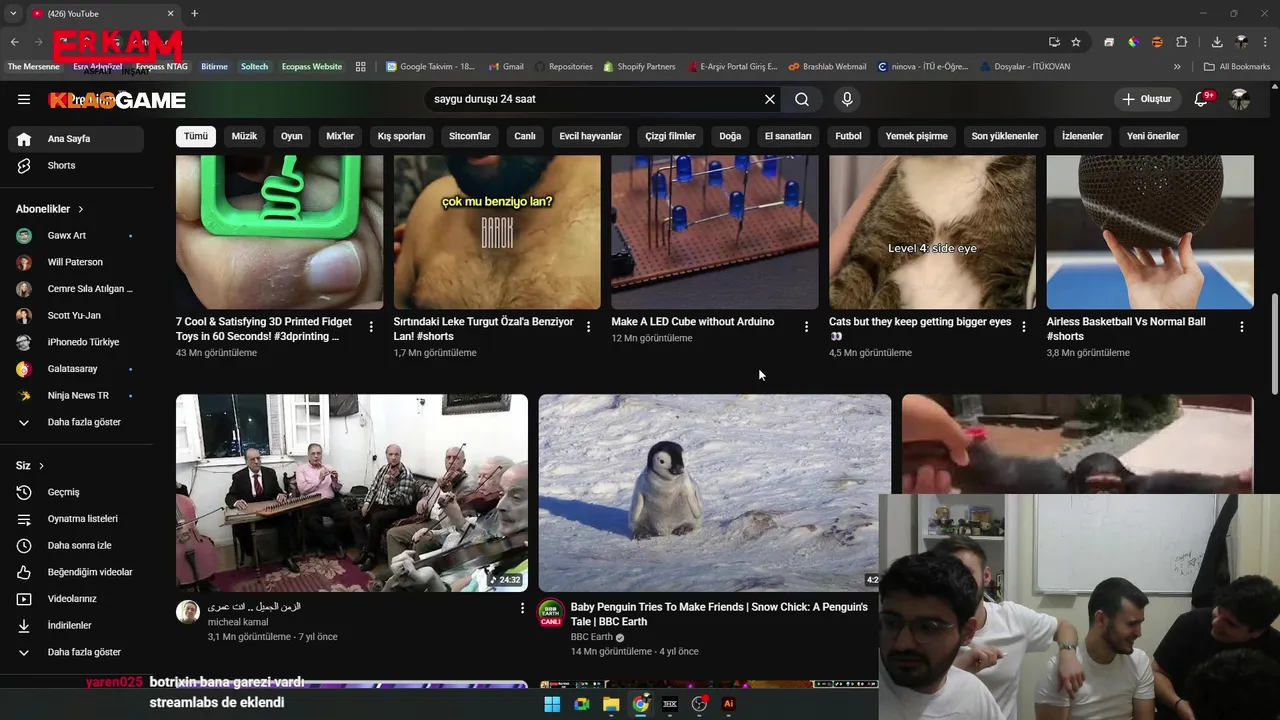Click the Oluştur create button
This screenshot has height=720, width=1280.
1147,99
